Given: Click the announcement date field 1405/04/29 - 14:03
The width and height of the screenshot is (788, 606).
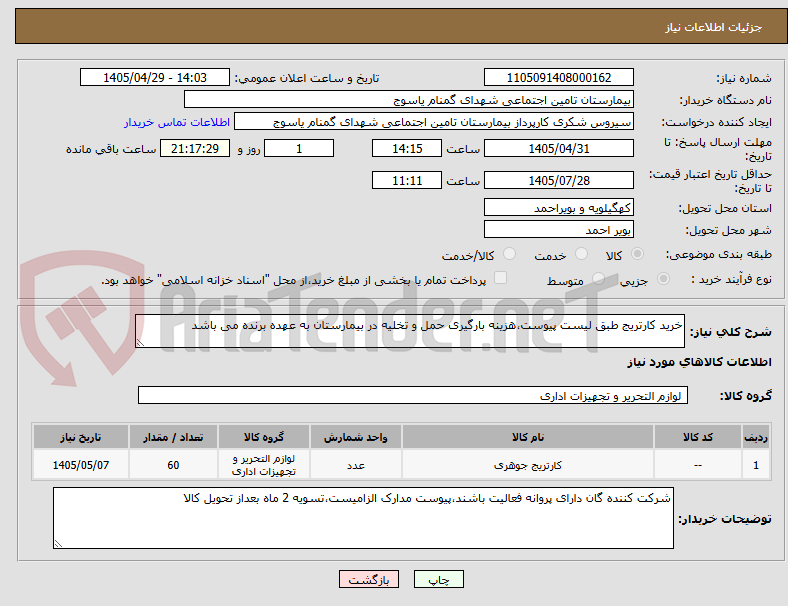Looking at the screenshot, I should tap(155, 77).
